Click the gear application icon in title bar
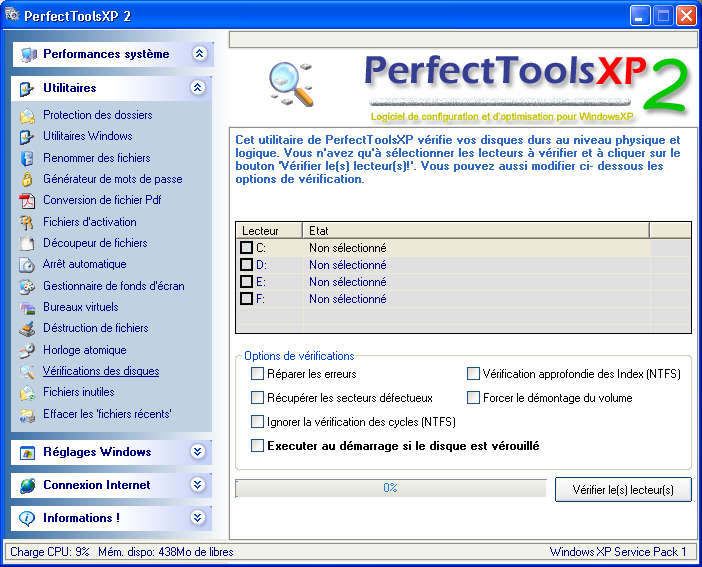 12,15
